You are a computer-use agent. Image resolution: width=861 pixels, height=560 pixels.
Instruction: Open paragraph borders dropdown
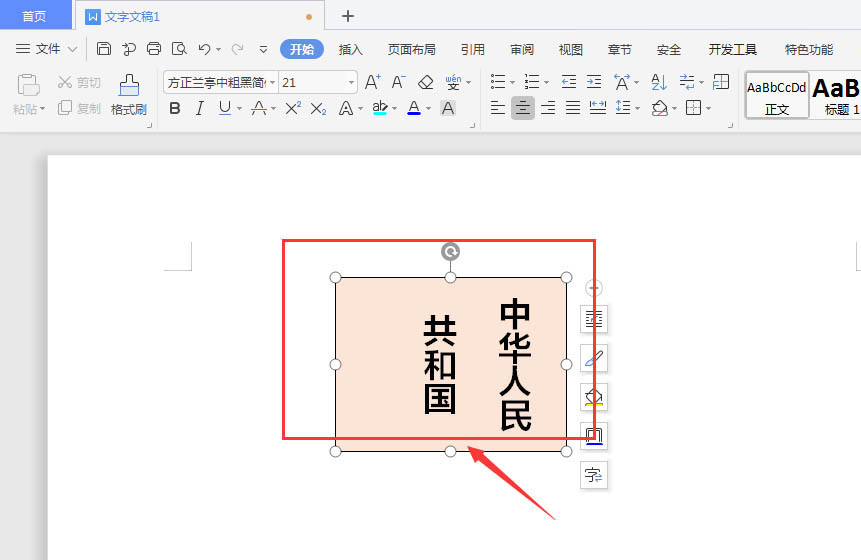[708, 109]
